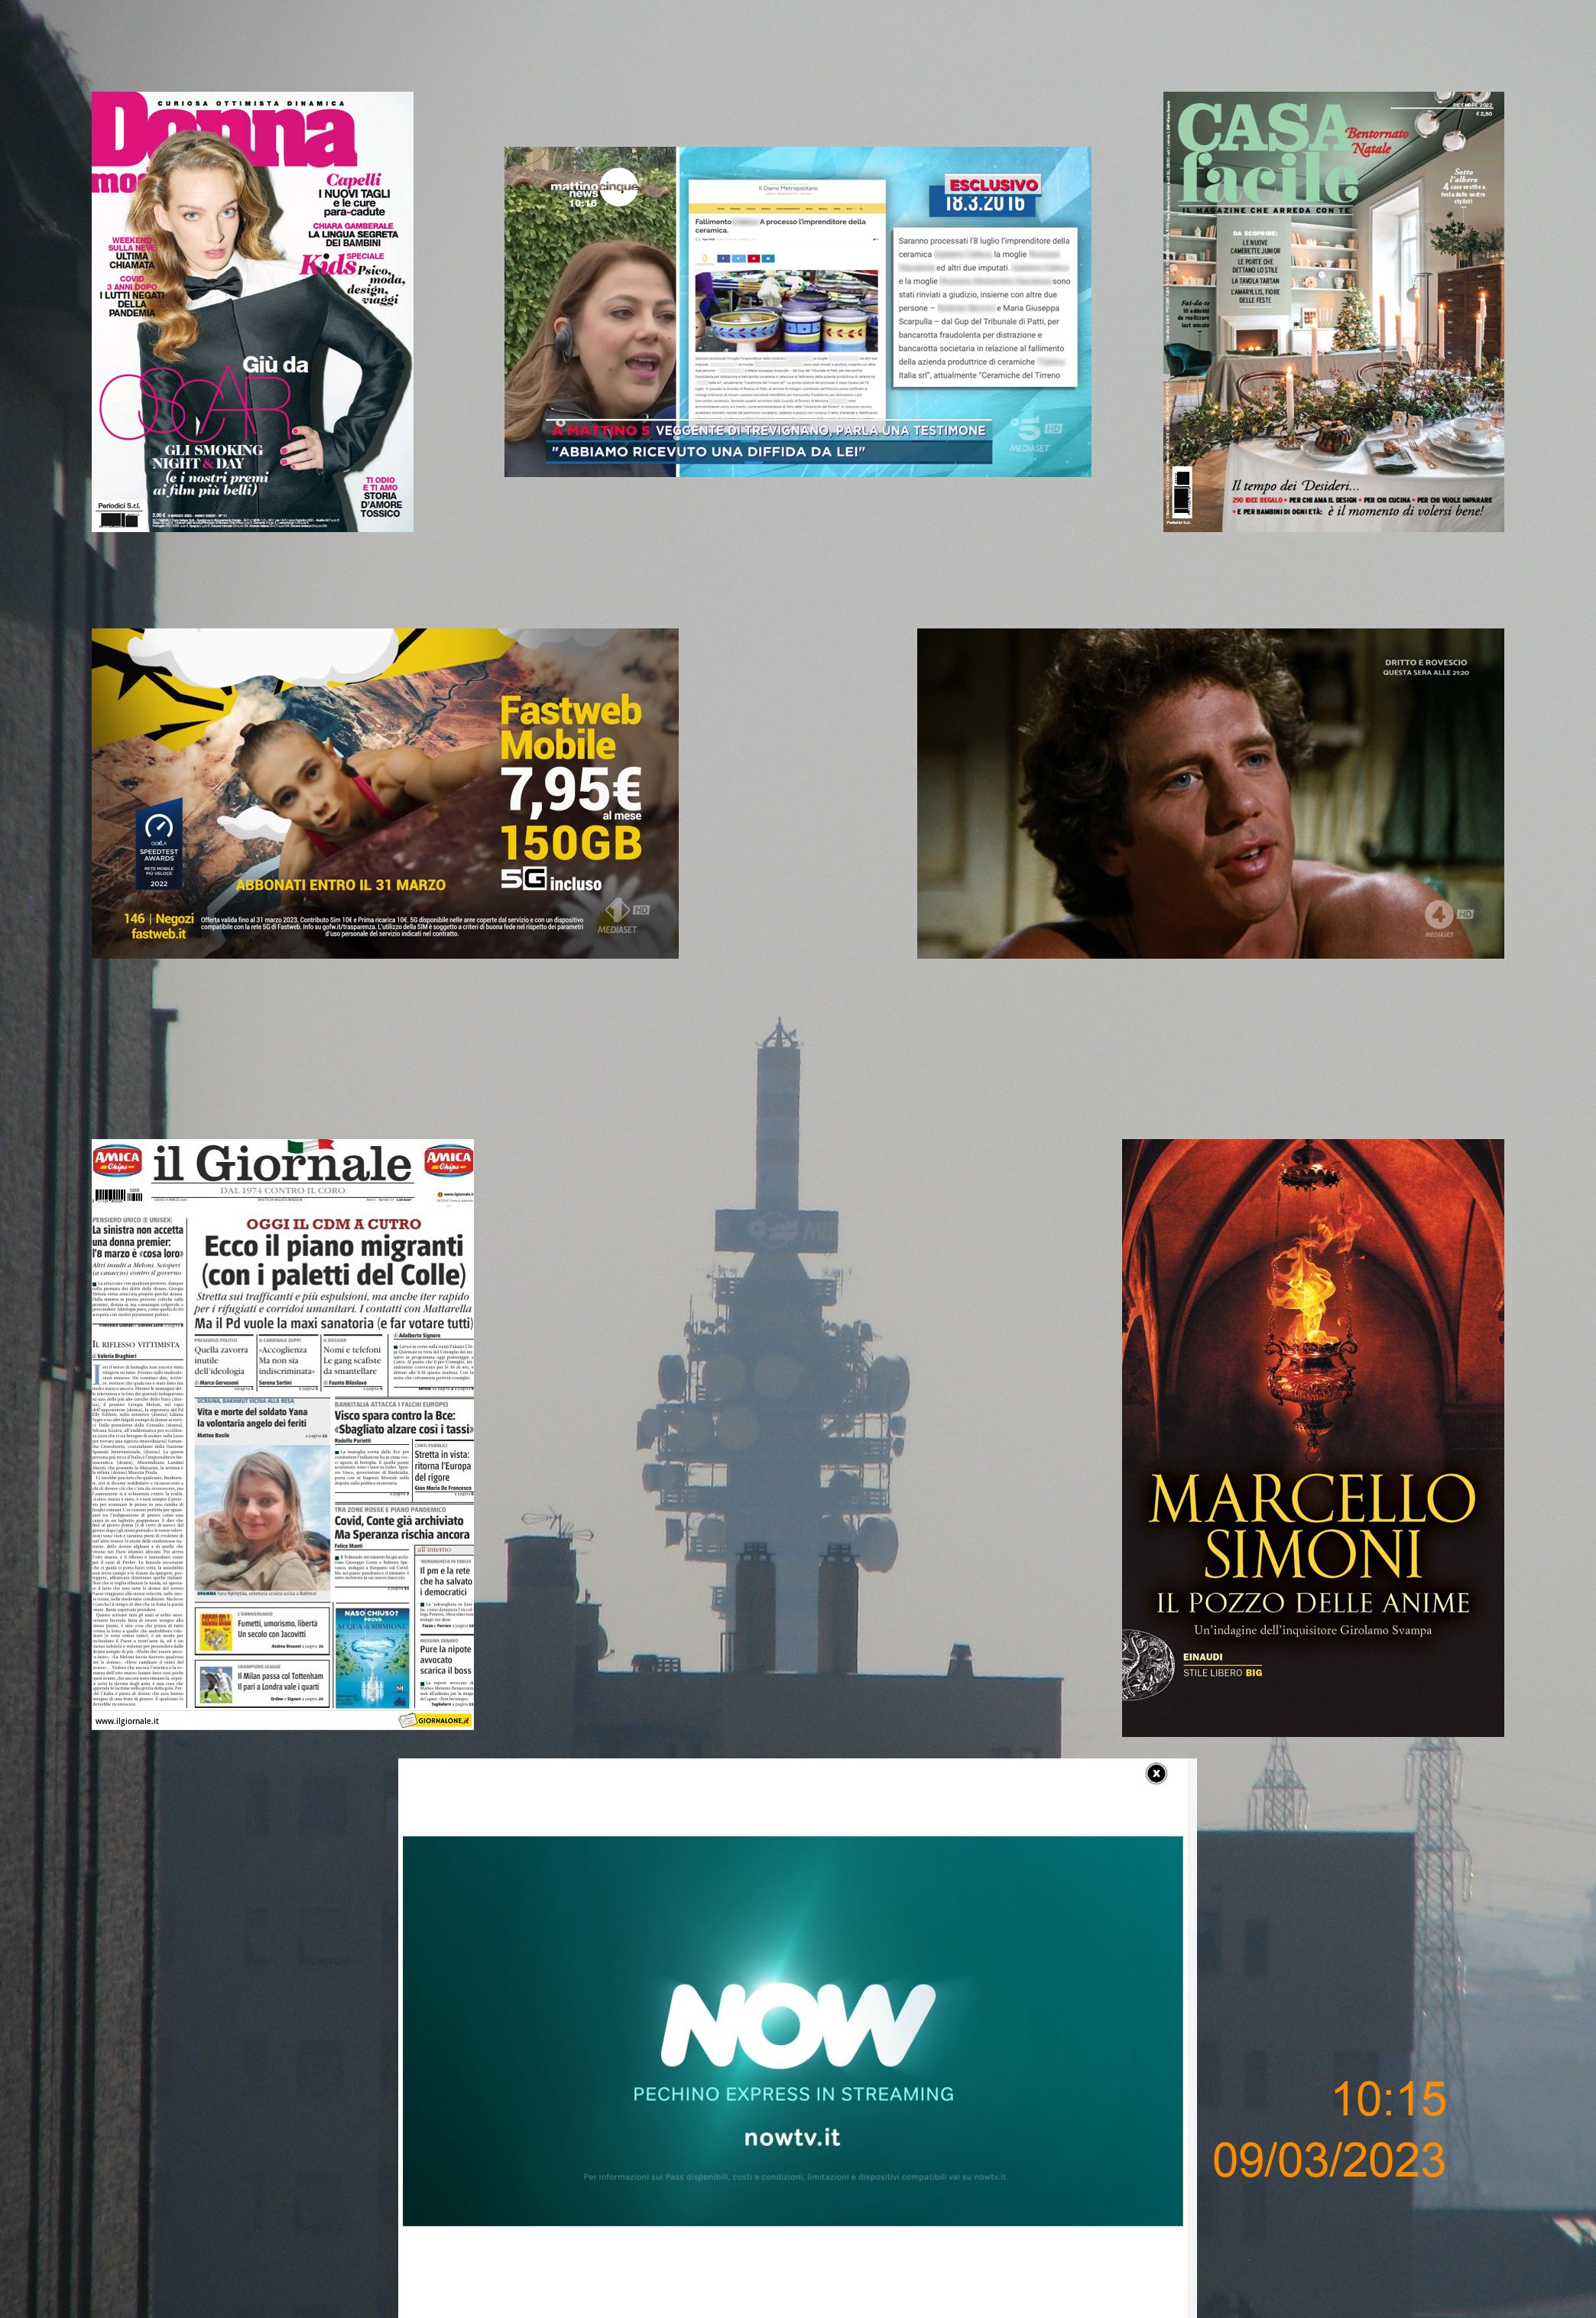This screenshot has height=2318, width=1596.
Task: Open the Fastweb Mobile ad image
Action: coord(385,793)
